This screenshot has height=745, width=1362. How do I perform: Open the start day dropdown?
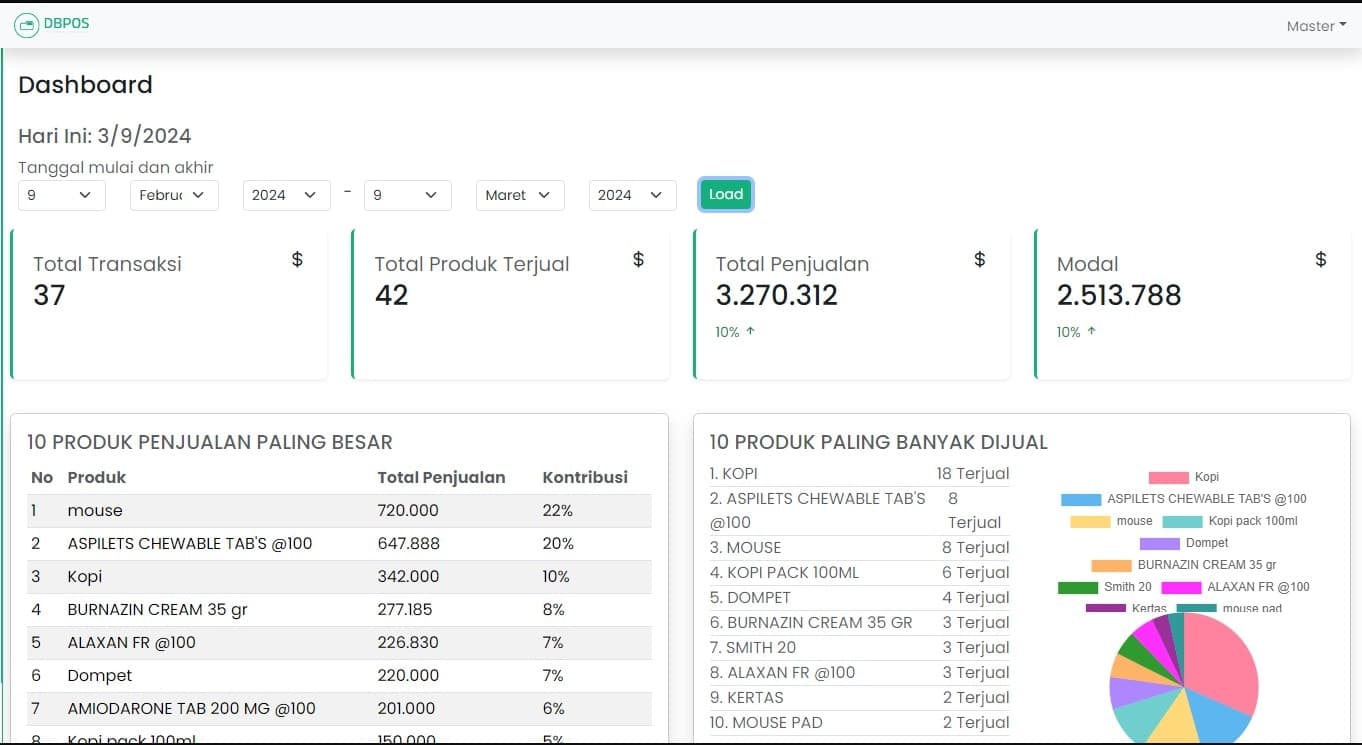[61, 195]
